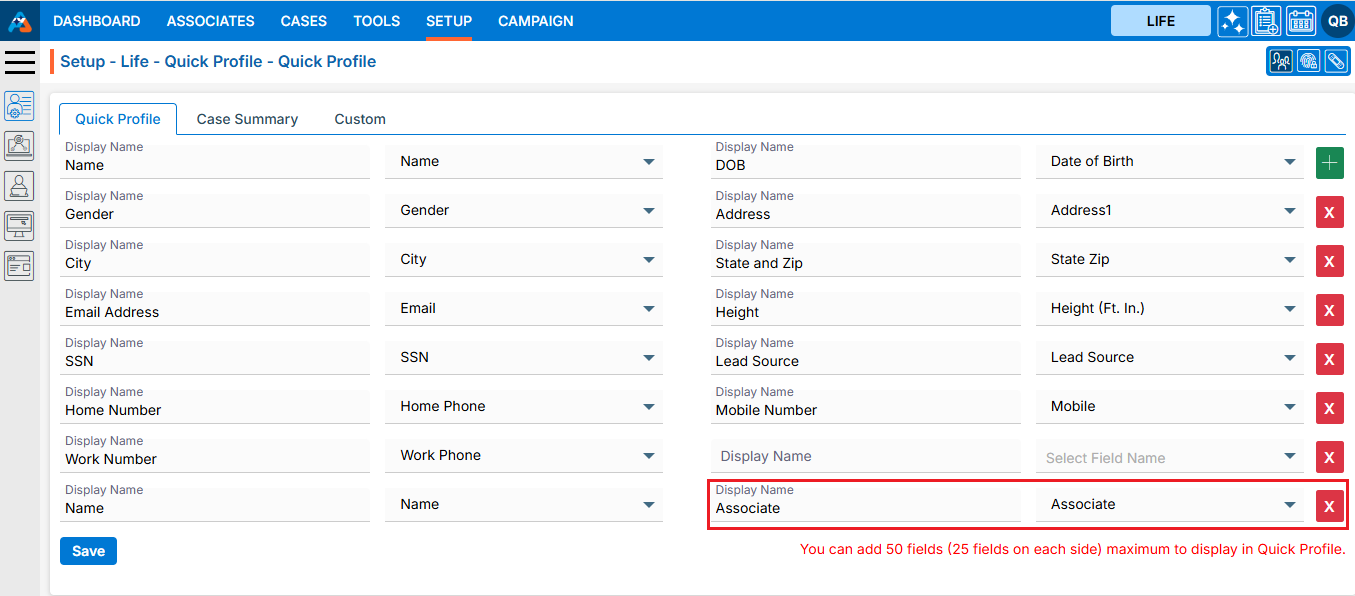Click the family group icon
The image size is (1355, 596).
1281,62
